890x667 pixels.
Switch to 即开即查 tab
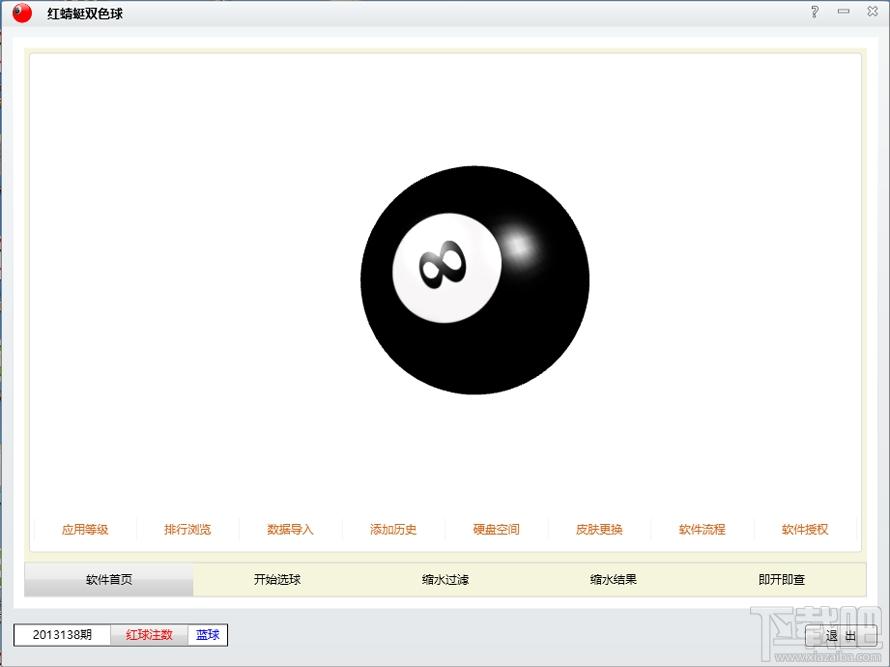[782, 580]
